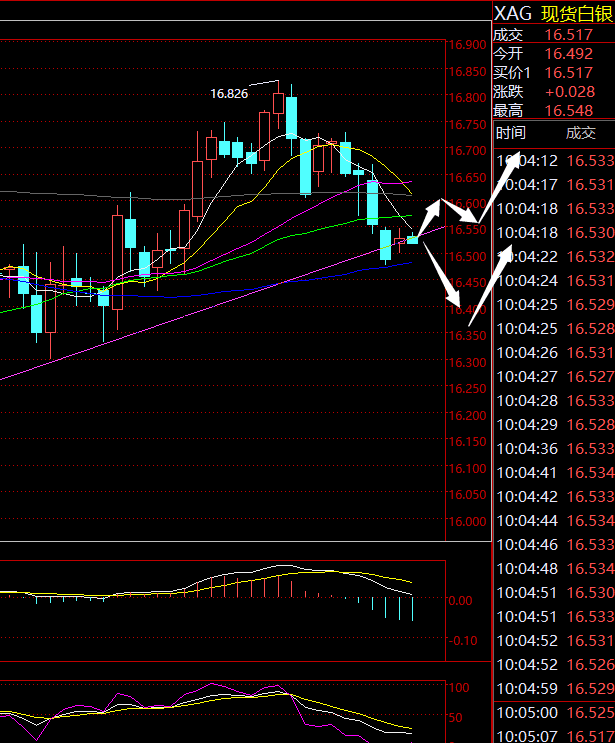Click the XAG symbol code in header
Screen dimensions: 615x743
pos(513,14)
